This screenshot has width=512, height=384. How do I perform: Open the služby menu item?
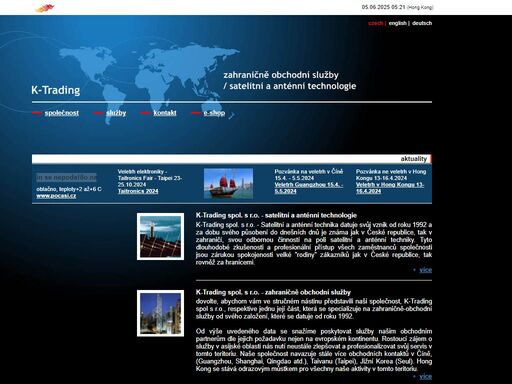click(x=116, y=113)
